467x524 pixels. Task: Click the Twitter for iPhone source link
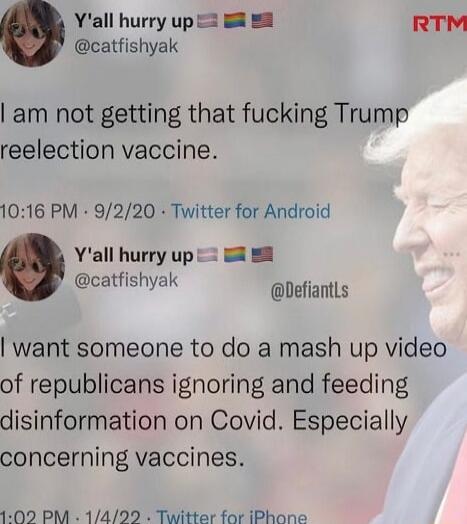(232, 517)
